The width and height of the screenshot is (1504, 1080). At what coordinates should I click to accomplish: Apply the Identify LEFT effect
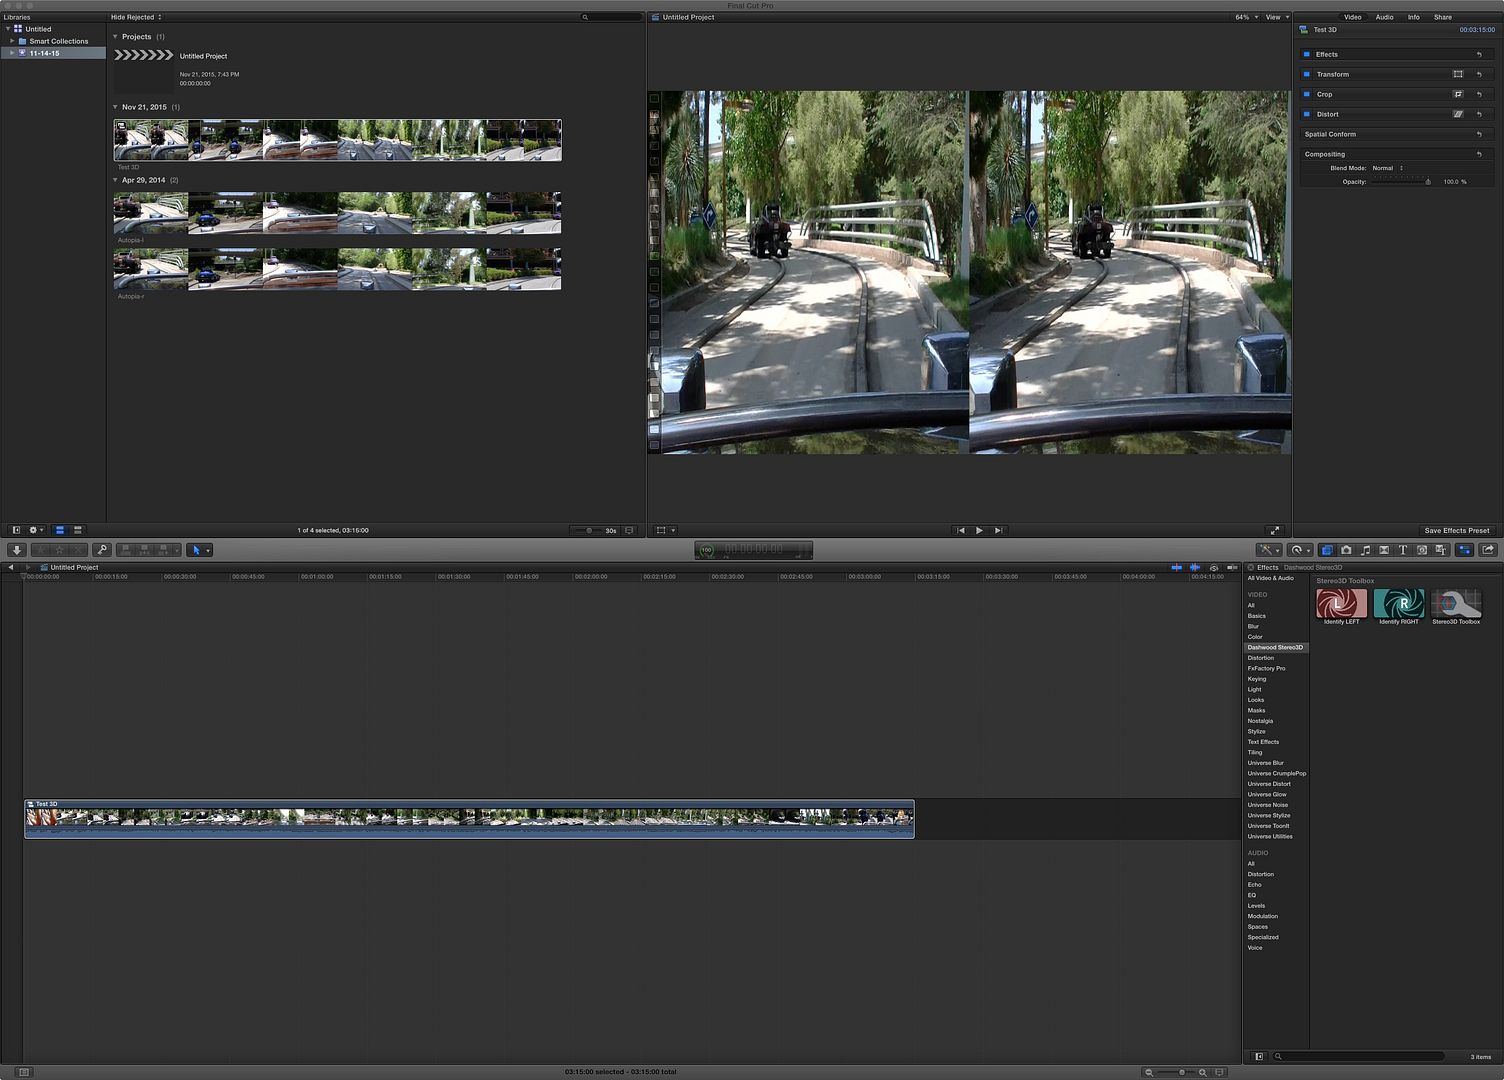pos(1341,607)
